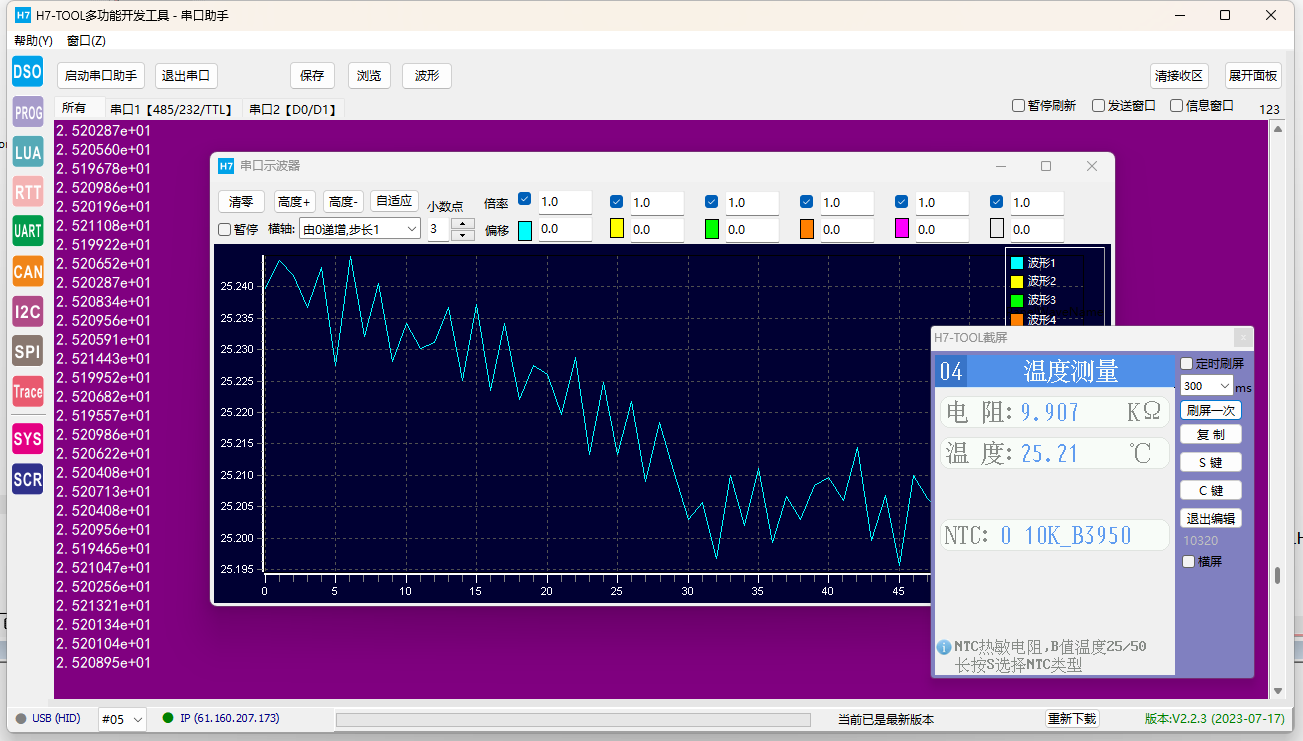The height and width of the screenshot is (741, 1303).
Task: Open the #05 device number dropdown
Action: coord(123,719)
